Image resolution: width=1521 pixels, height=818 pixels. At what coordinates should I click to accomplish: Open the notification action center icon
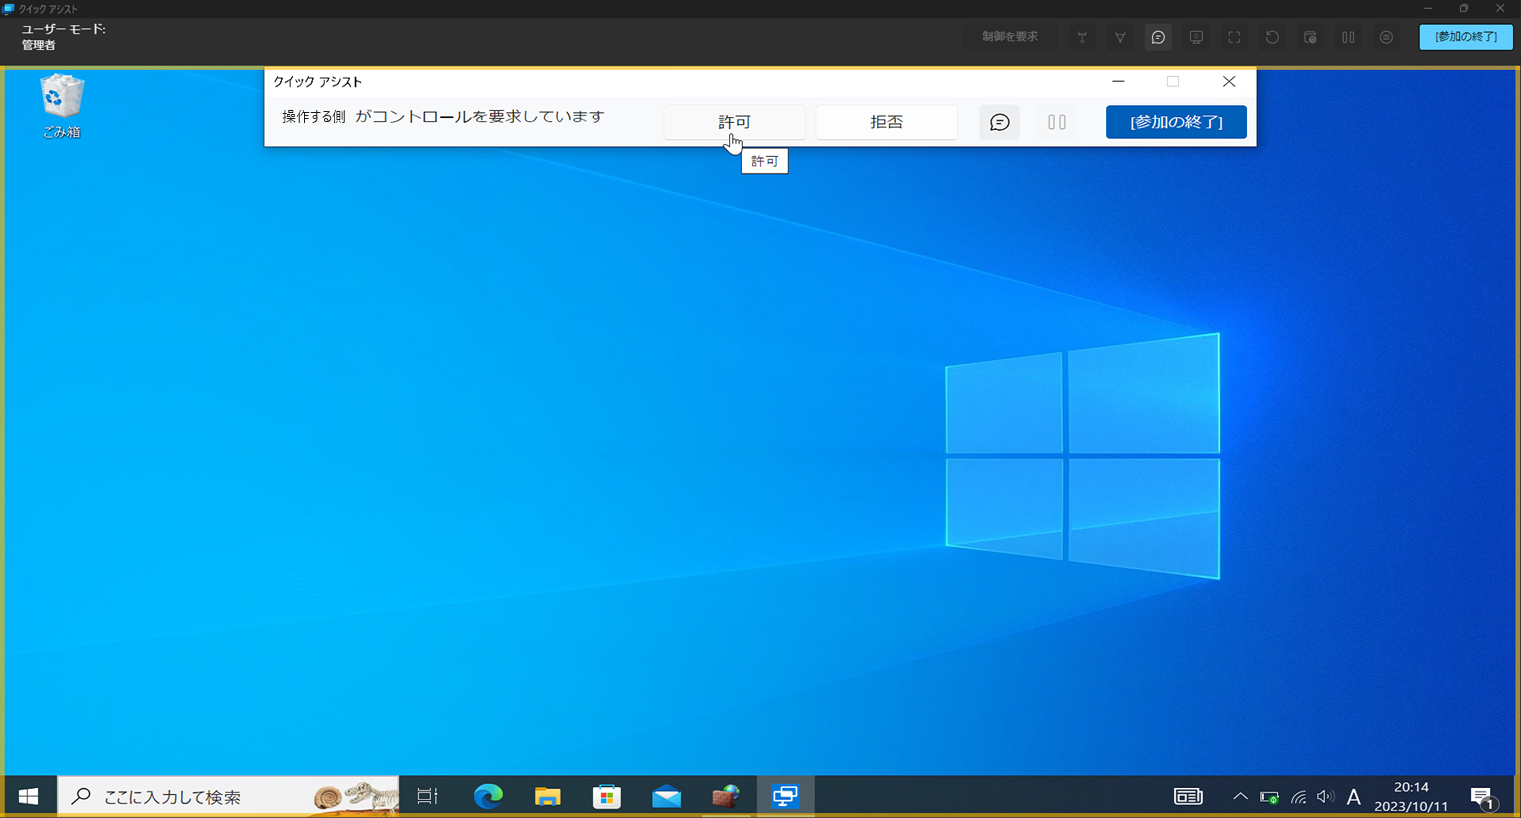coord(1484,797)
